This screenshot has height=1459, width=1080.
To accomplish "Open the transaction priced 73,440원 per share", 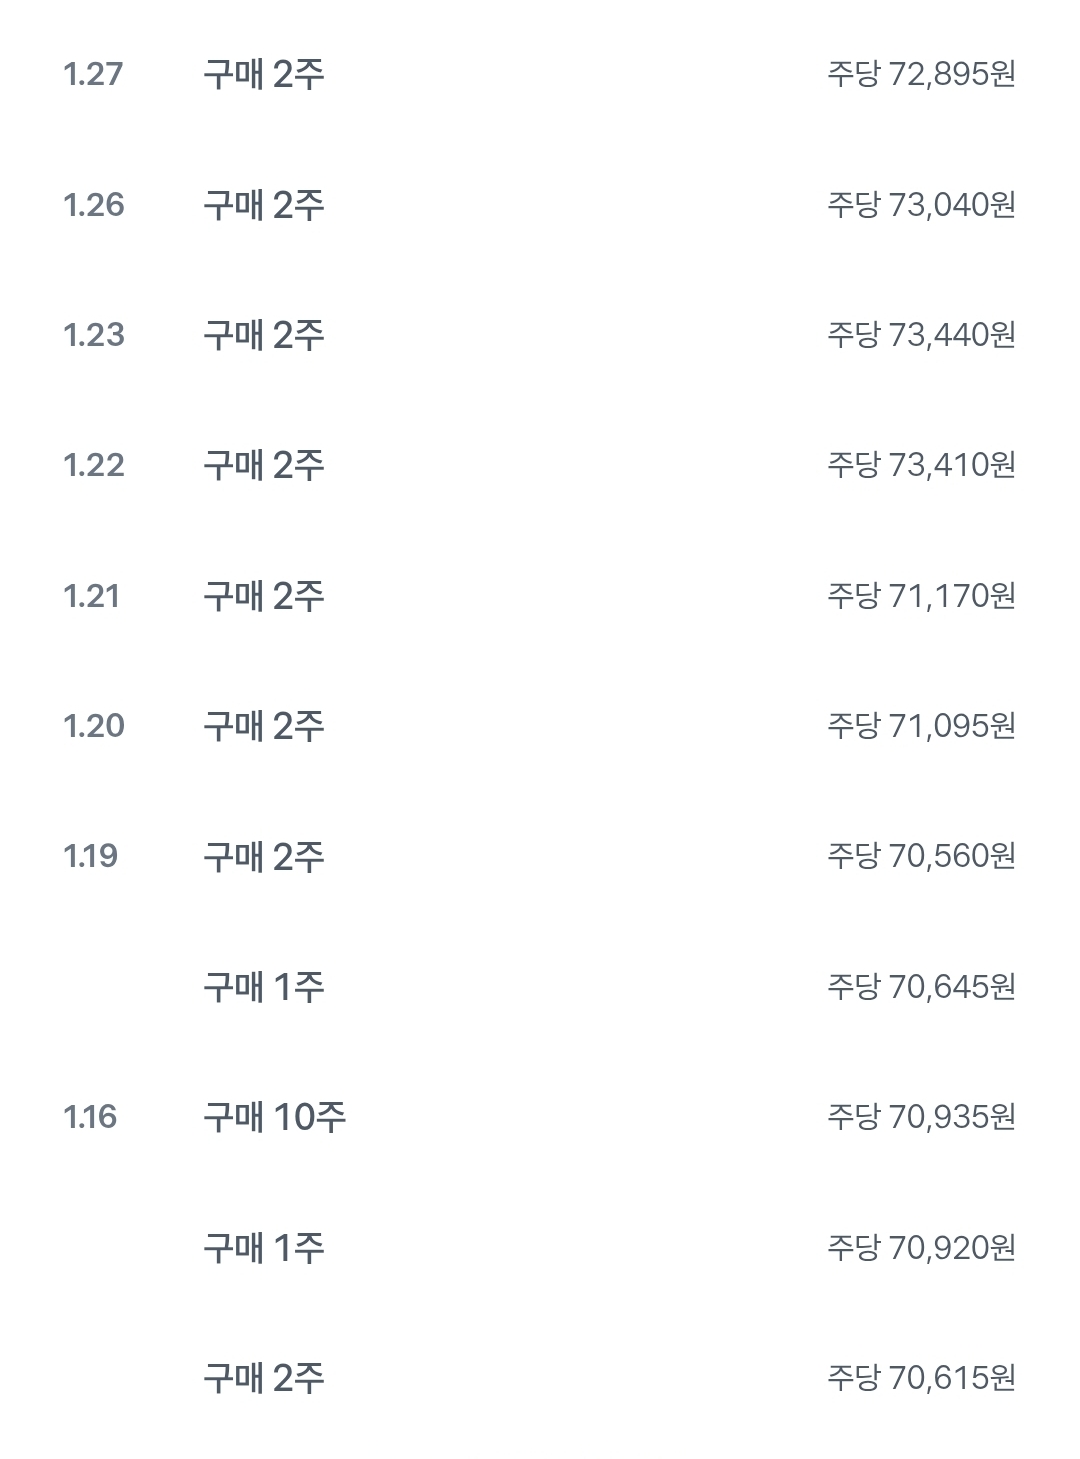I will coord(920,335).
